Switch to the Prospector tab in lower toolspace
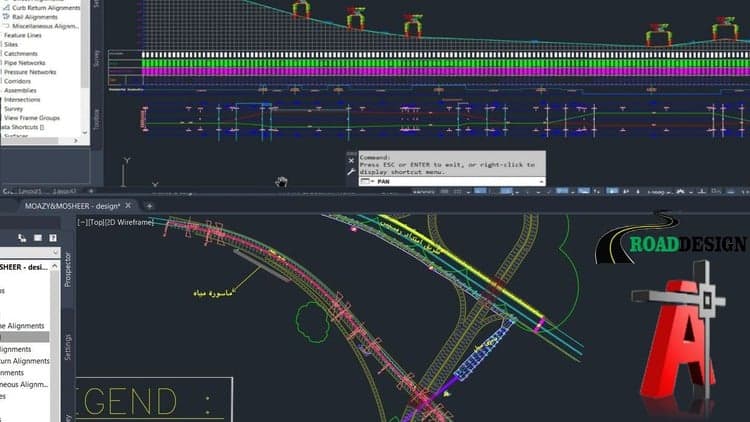The image size is (750, 422). coord(67,270)
